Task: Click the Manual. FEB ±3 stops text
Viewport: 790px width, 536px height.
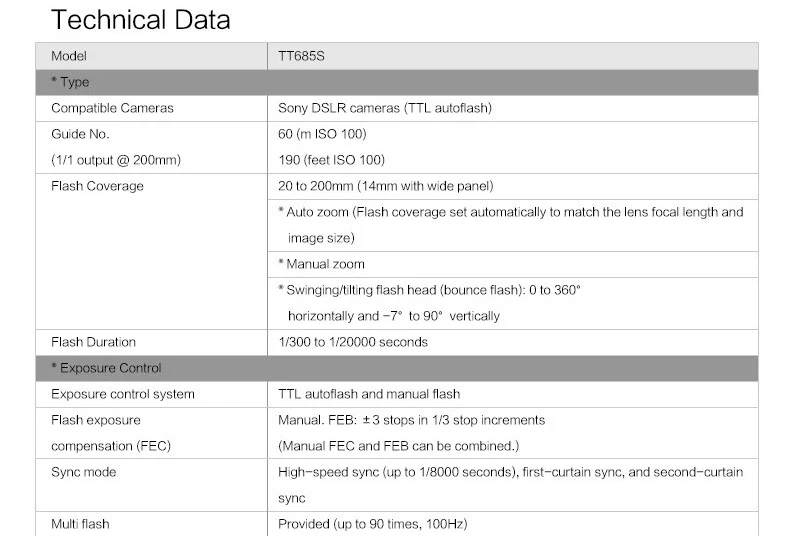Action: point(411,420)
